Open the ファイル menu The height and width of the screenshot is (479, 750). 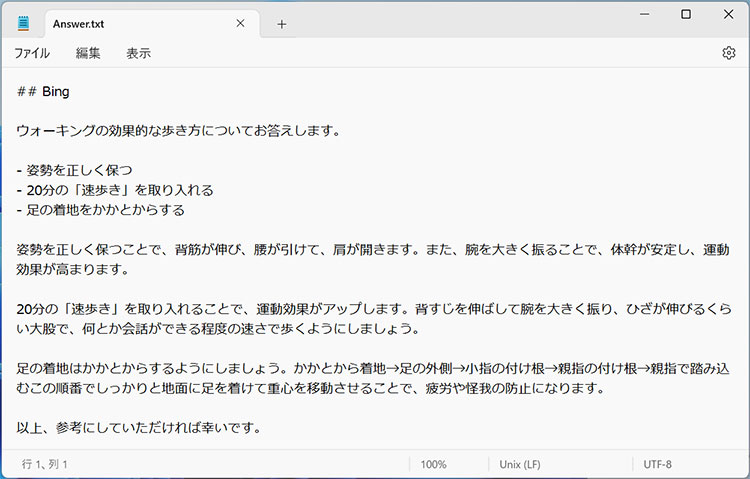point(32,53)
